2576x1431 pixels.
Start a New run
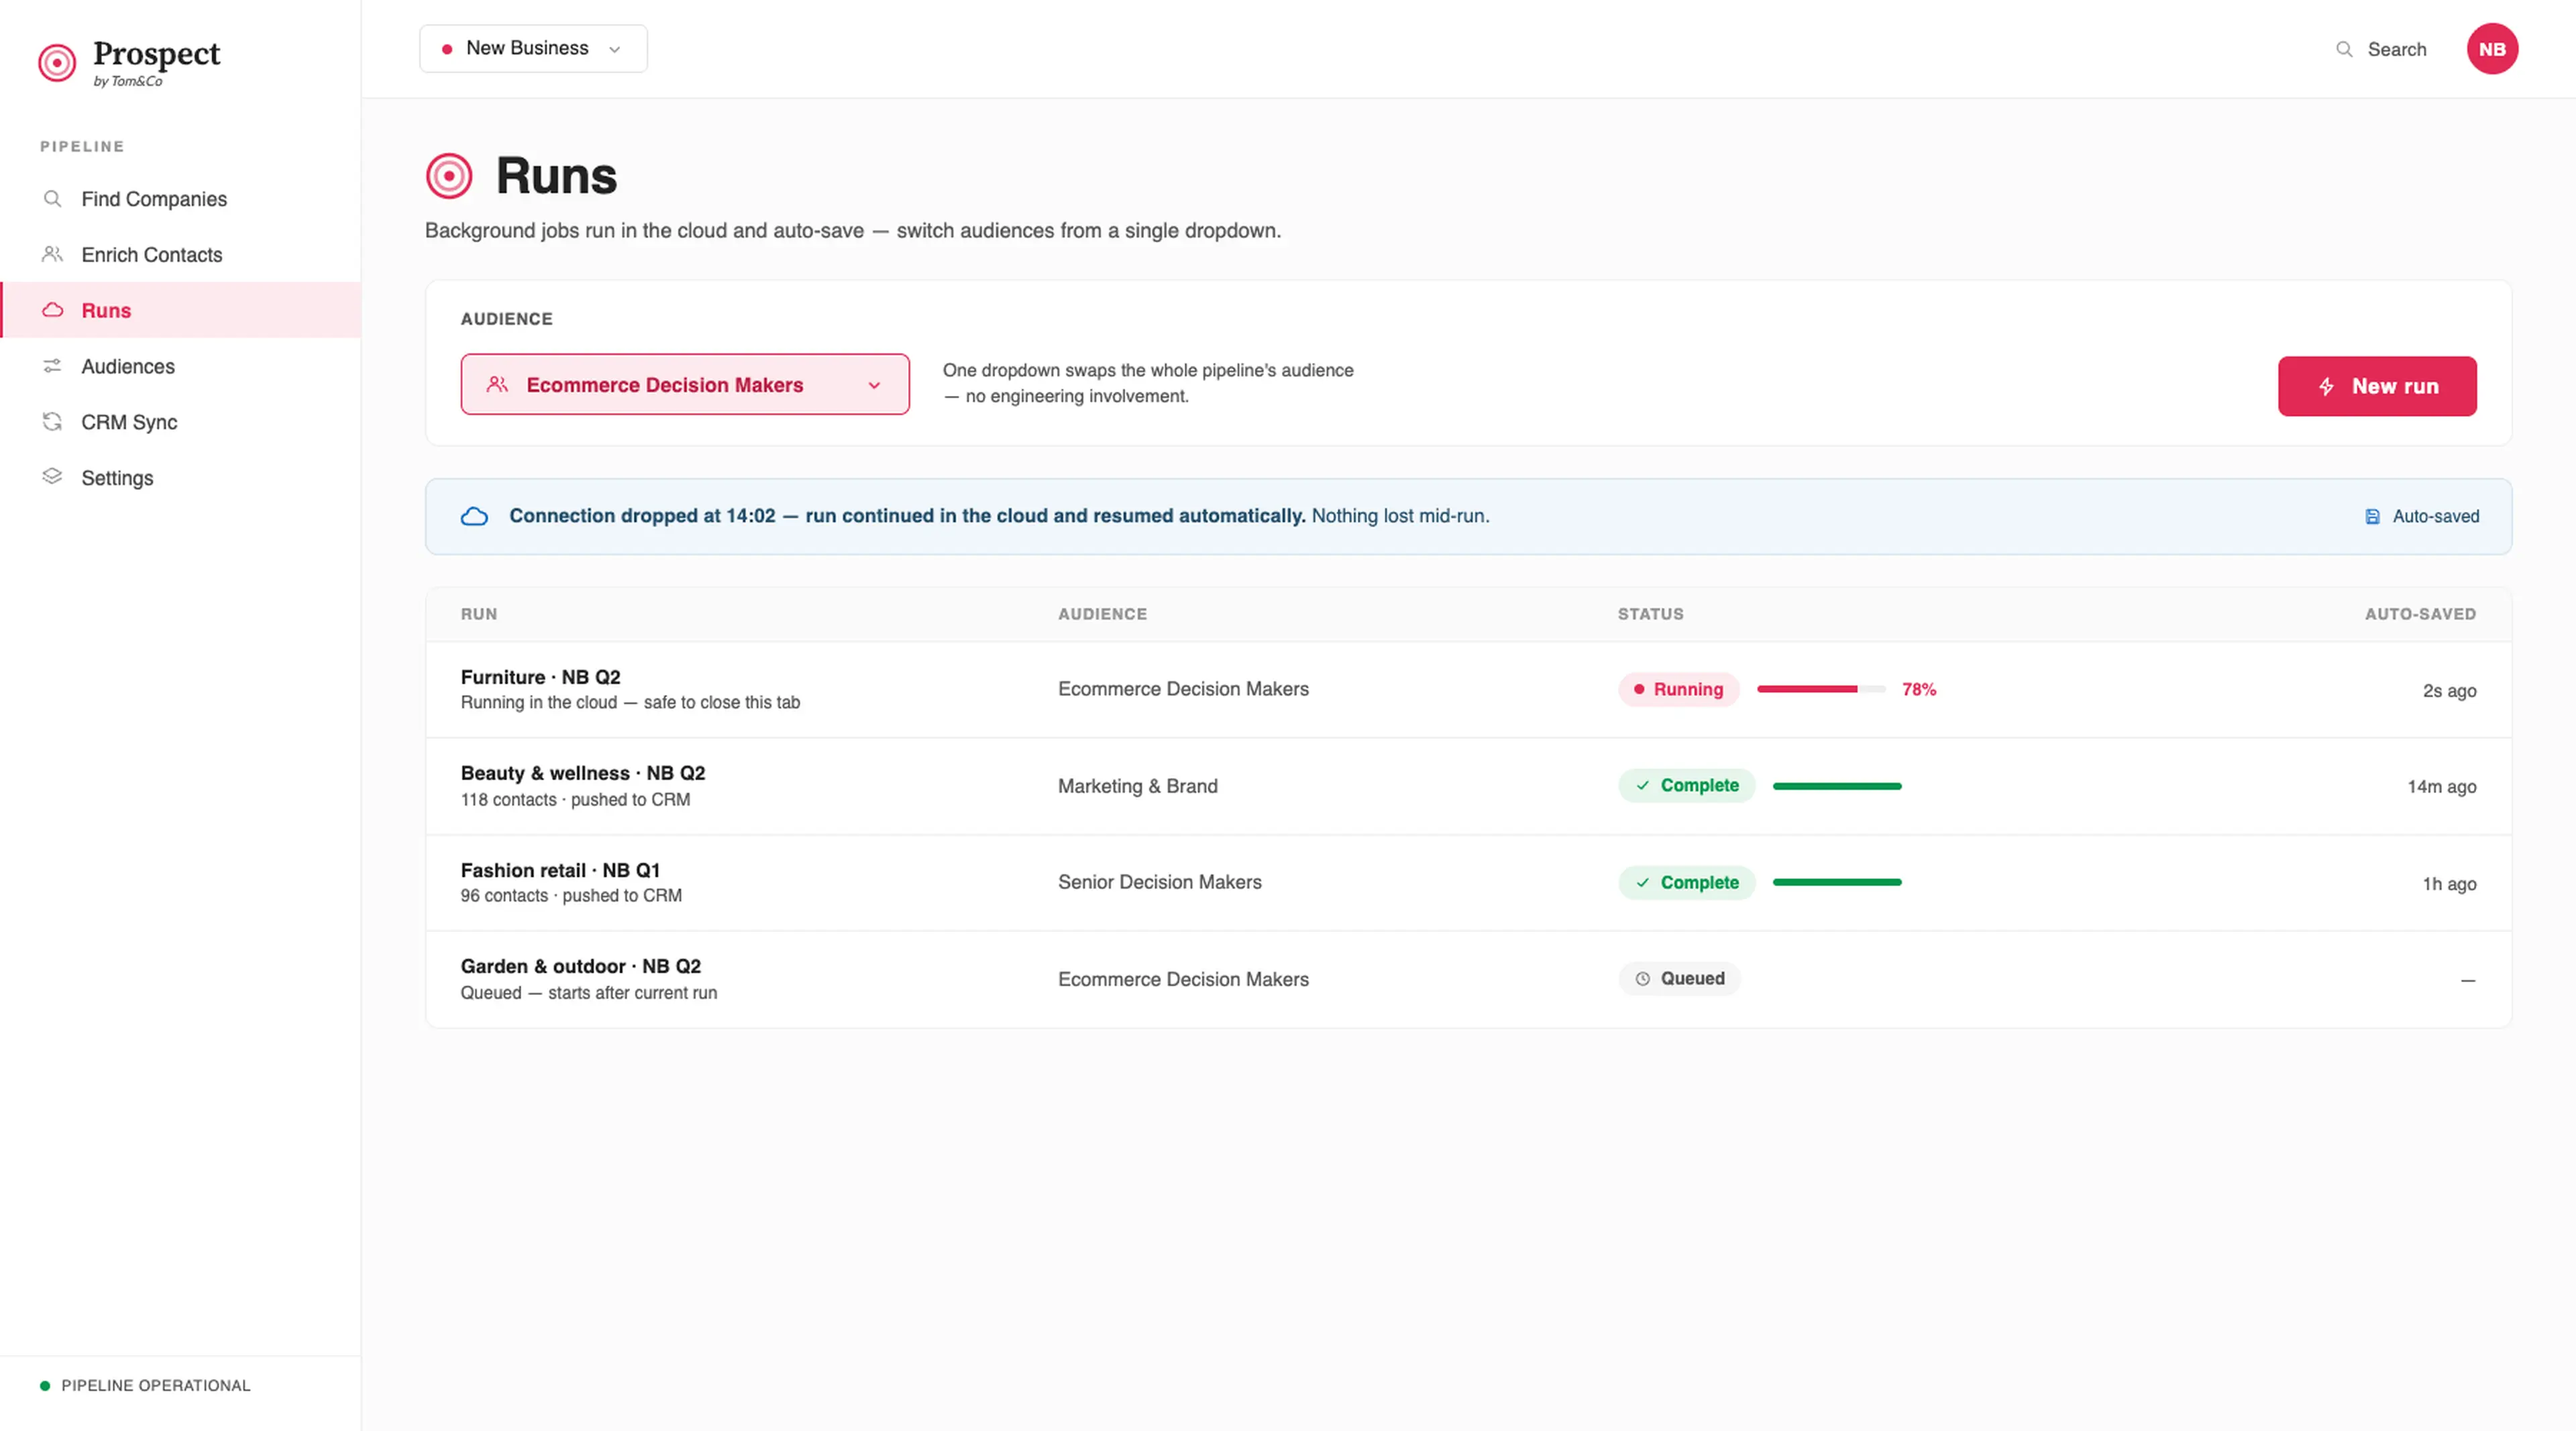coord(2377,386)
